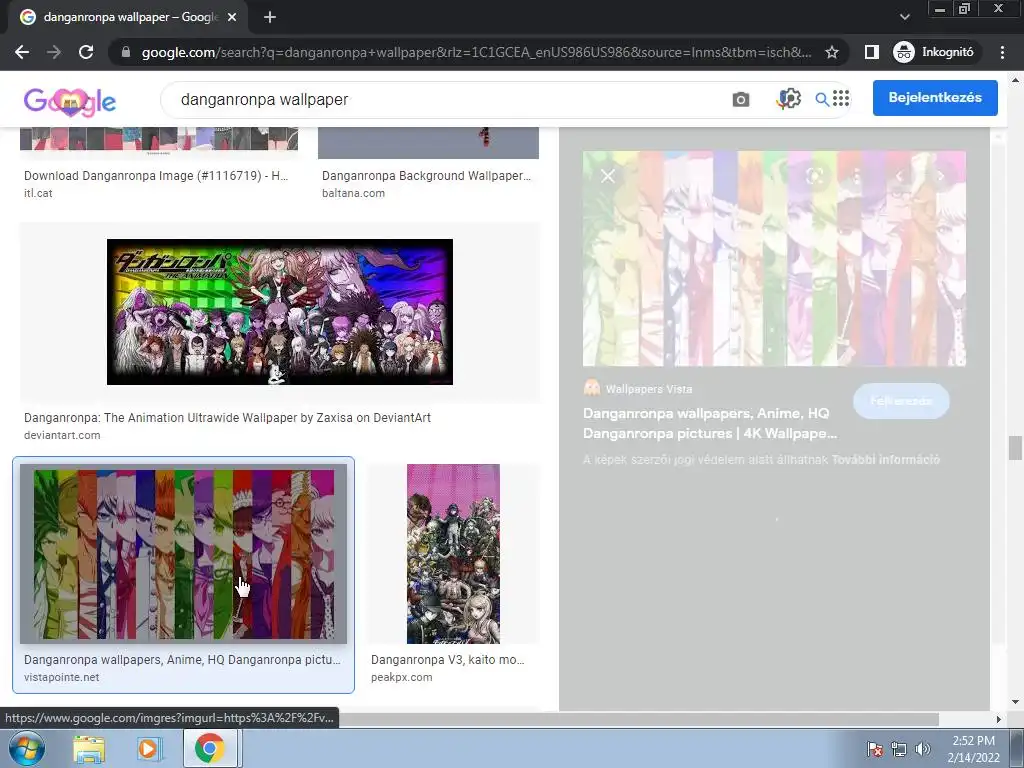Search by image with the camera icon
Screen dimensions: 1024x768
741,99
